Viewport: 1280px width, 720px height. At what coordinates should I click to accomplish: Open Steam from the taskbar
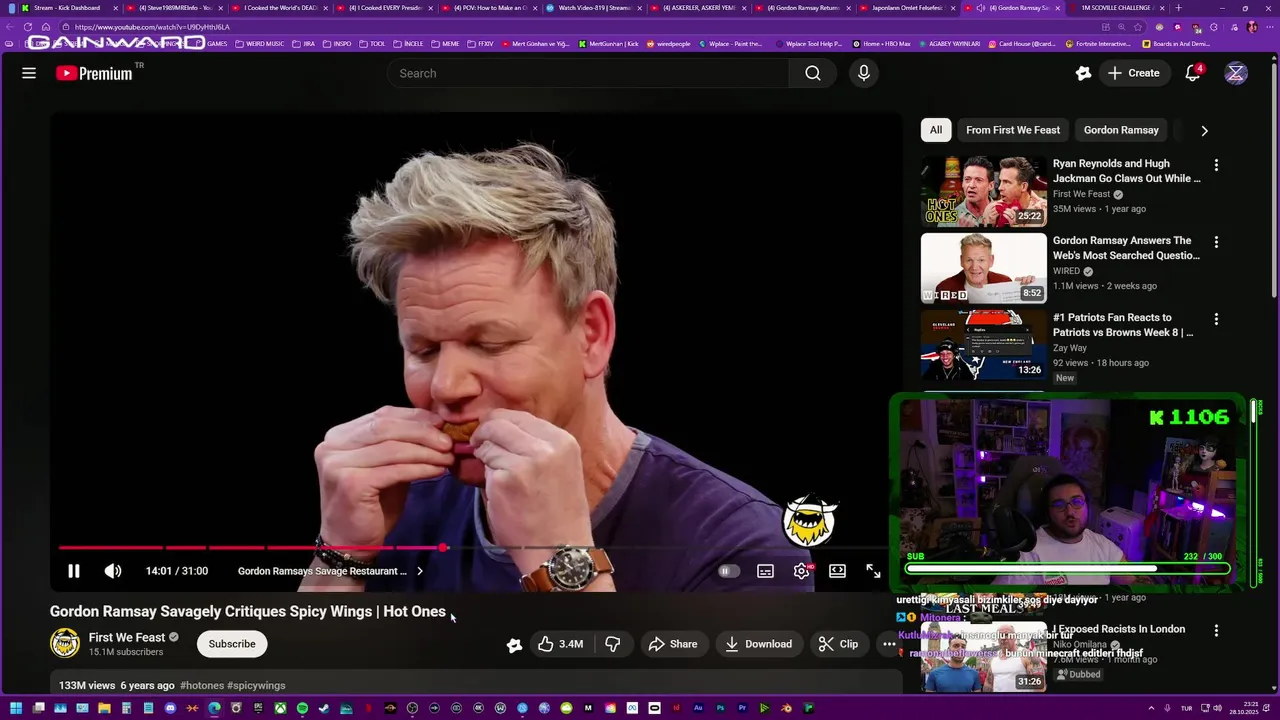[324, 709]
